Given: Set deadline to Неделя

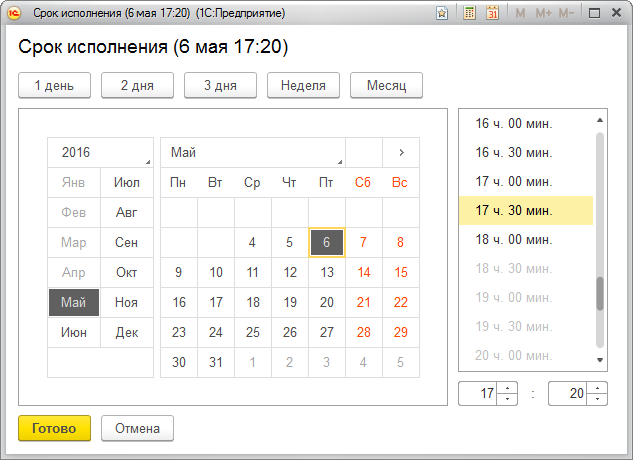Looking at the screenshot, I should coord(303,85).
